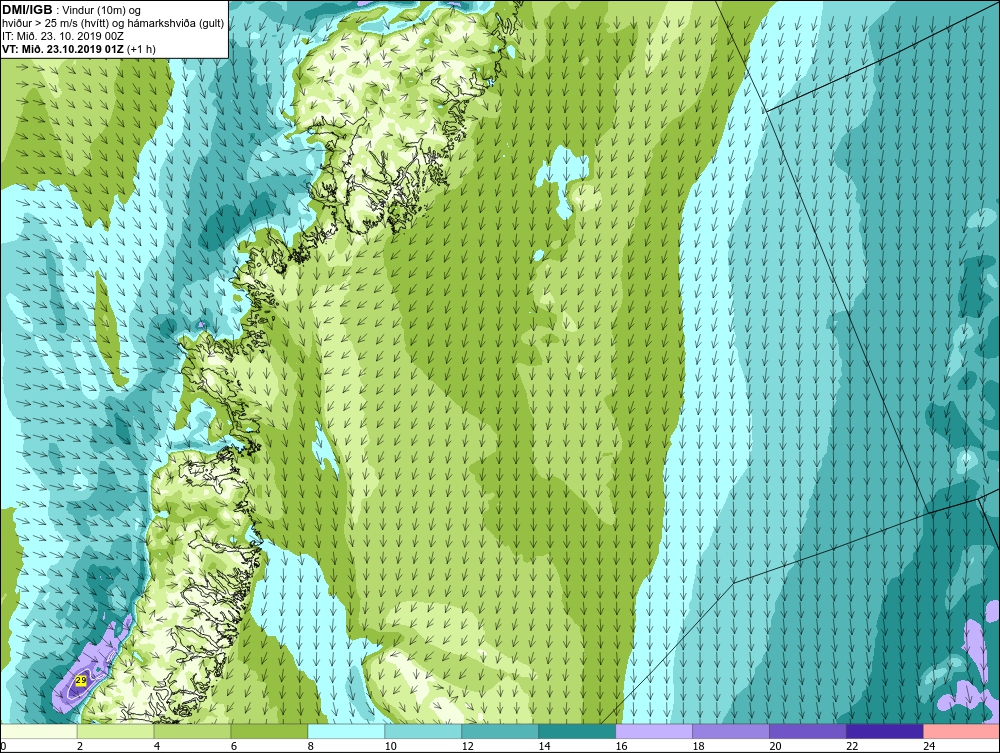This screenshot has width=1000, height=753.
Task: Click the 18–20 m/s purple legend swatch
Action: 731,731
